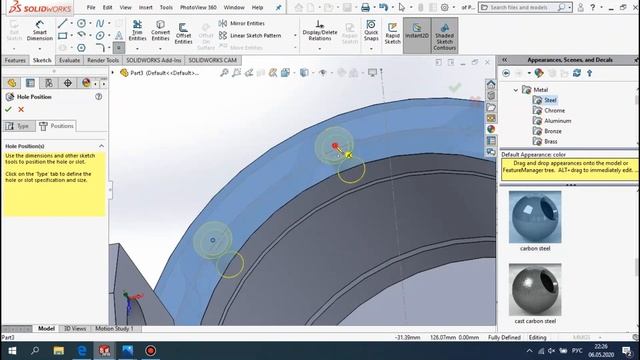640x360 pixels.
Task: Collapse the Hole Position(s) section
Action: (x=101, y=146)
